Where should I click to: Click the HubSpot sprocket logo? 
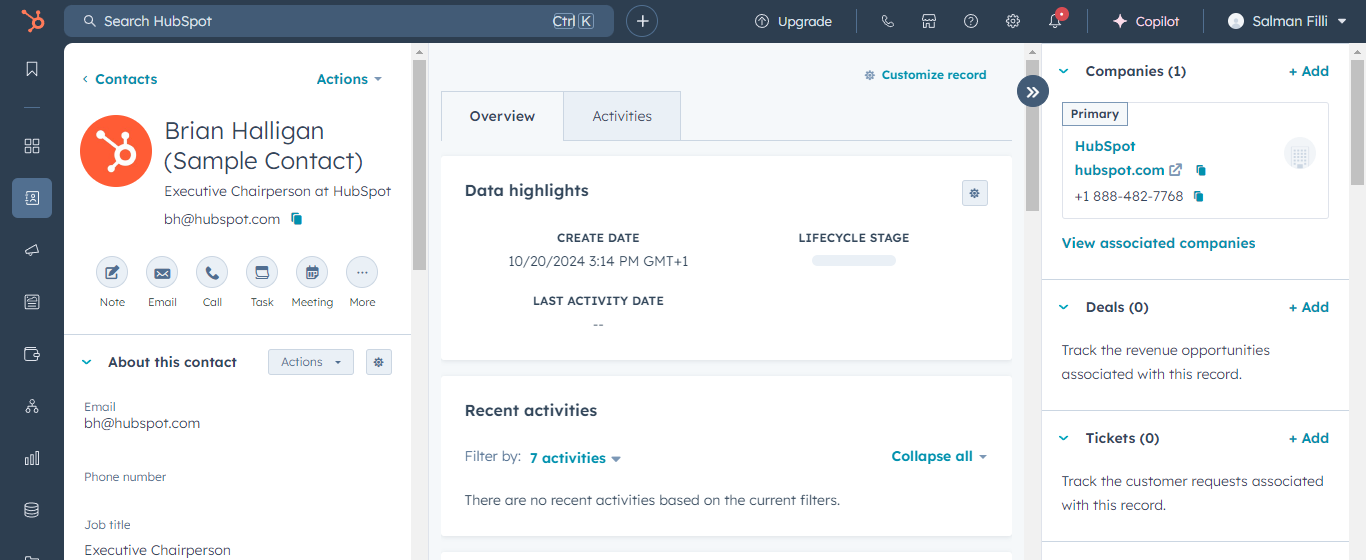tap(32, 21)
